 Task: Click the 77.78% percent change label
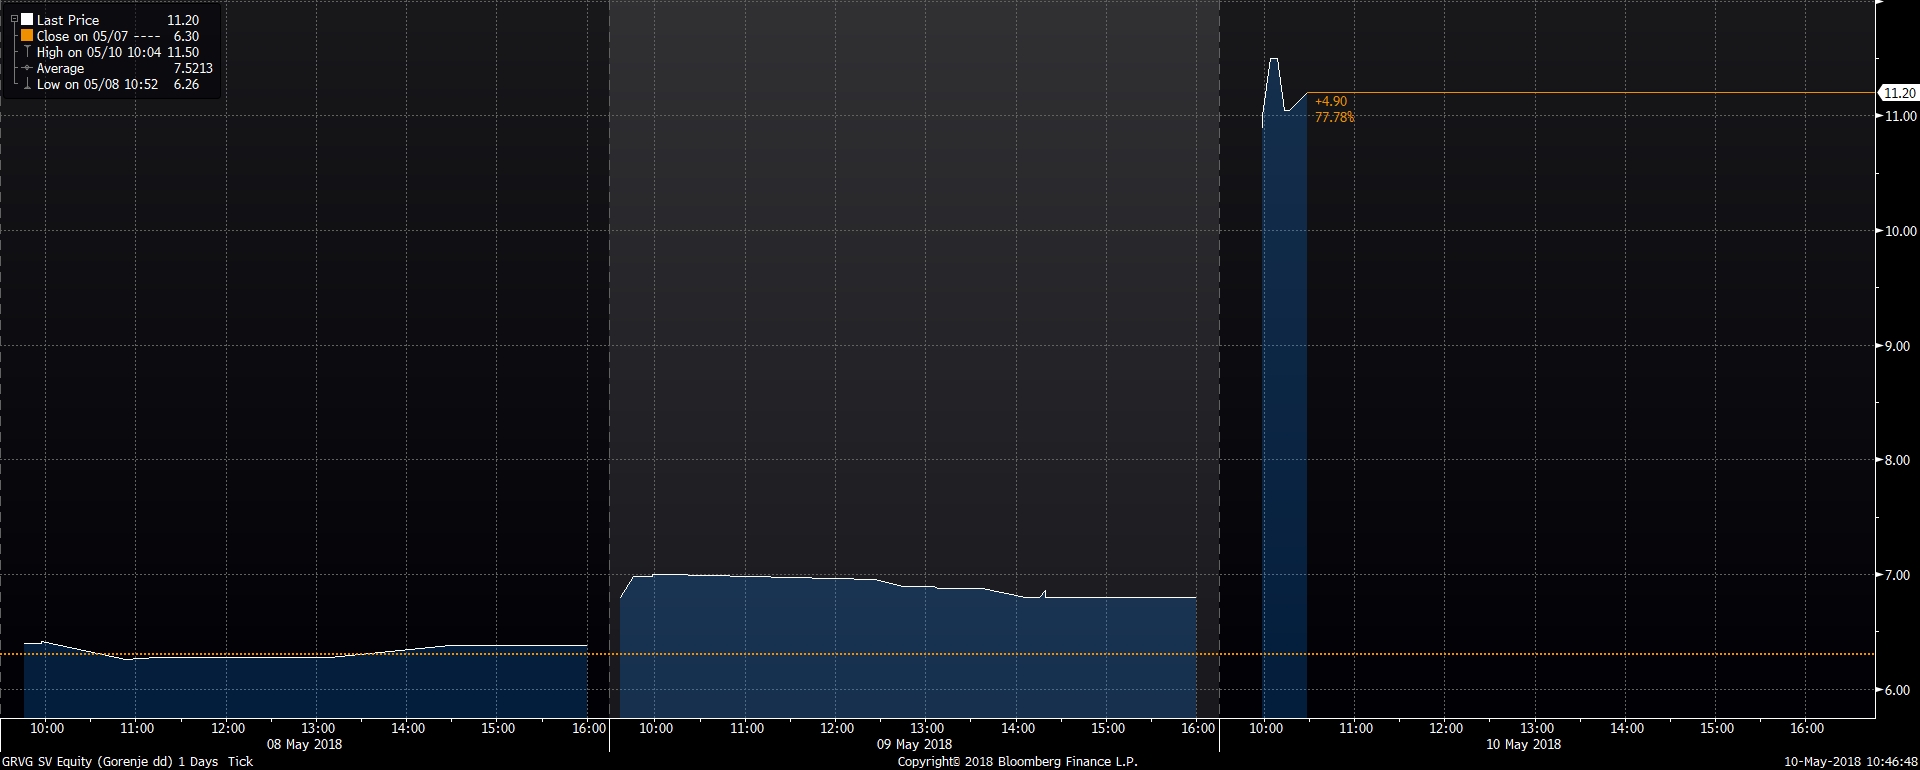[x=1334, y=117]
